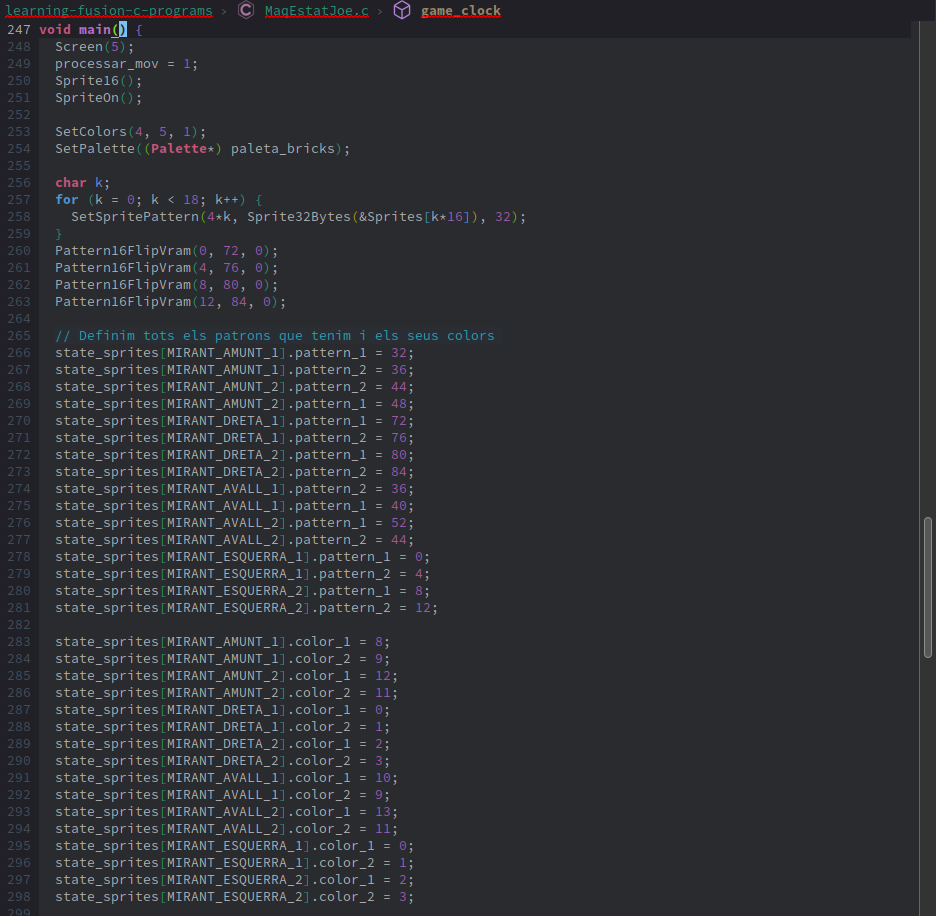Click MIRANT_AMUNT_2 color_1 = 12 line

pyautogui.click(x=226, y=676)
